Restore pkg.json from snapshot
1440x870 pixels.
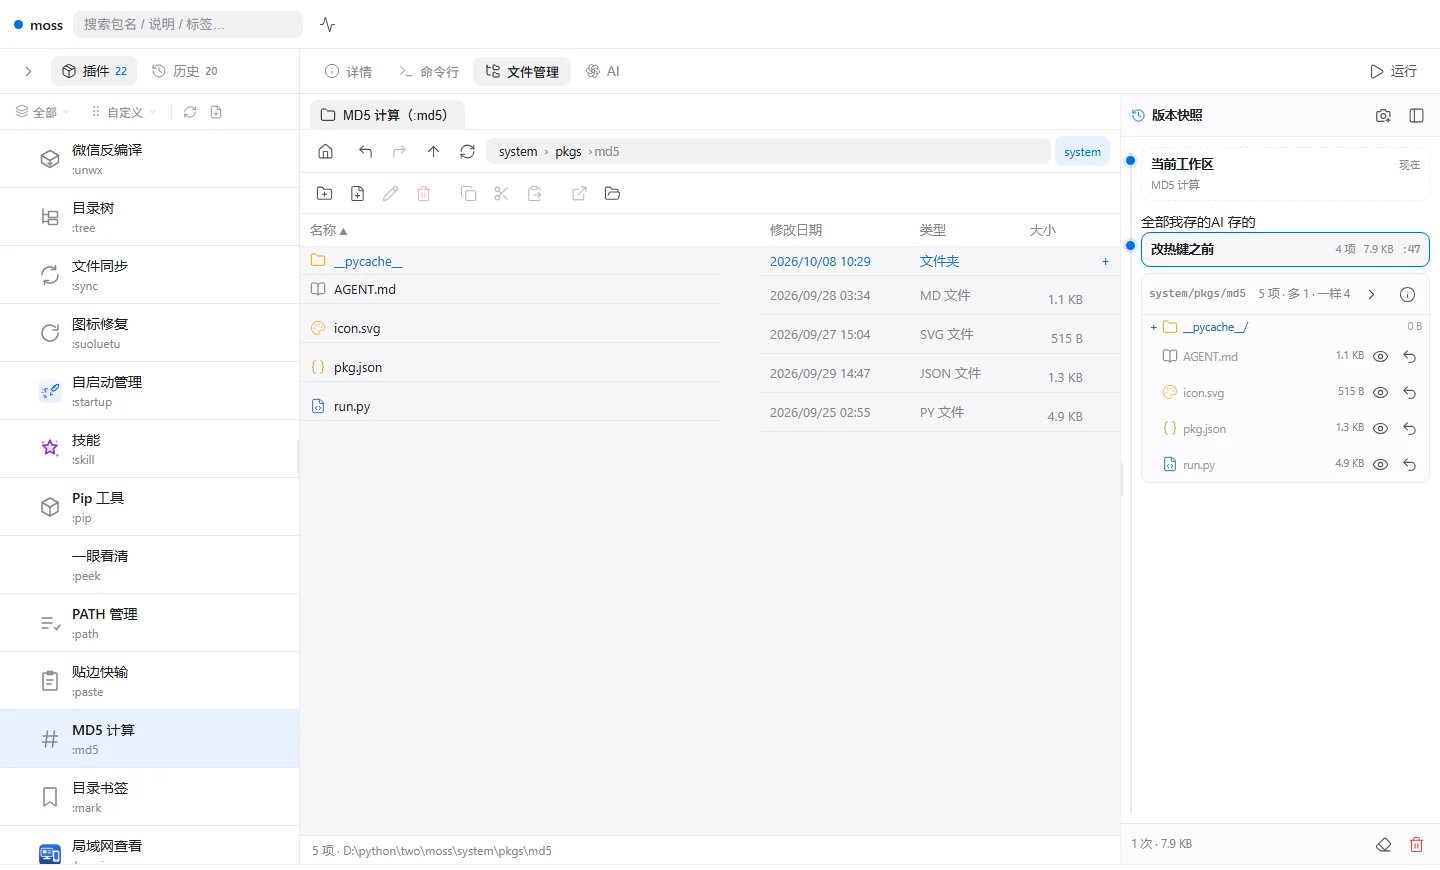[1409, 429]
